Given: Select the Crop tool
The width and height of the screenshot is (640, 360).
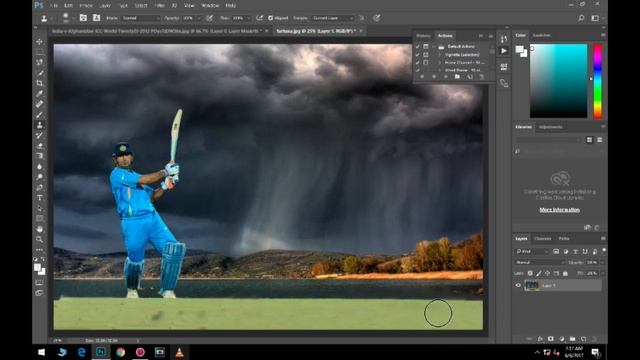Looking at the screenshot, I should point(40,83).
